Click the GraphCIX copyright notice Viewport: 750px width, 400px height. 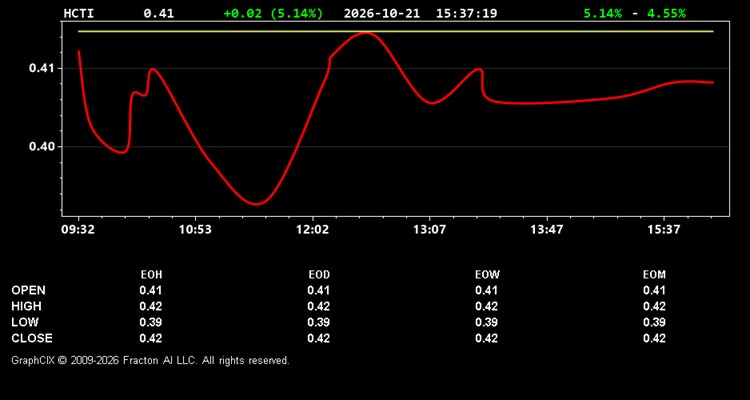coord(150,360)
